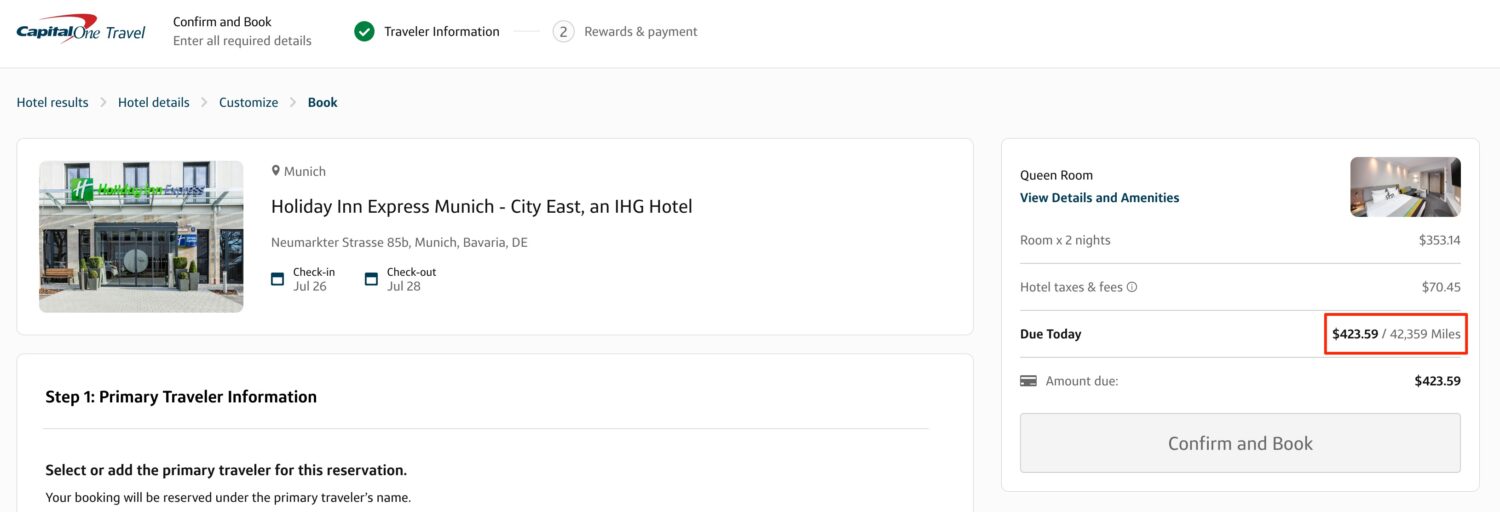1500x512 pixels.
Task: Select the Rewards & payment step
Action: [x=641, y=32]
